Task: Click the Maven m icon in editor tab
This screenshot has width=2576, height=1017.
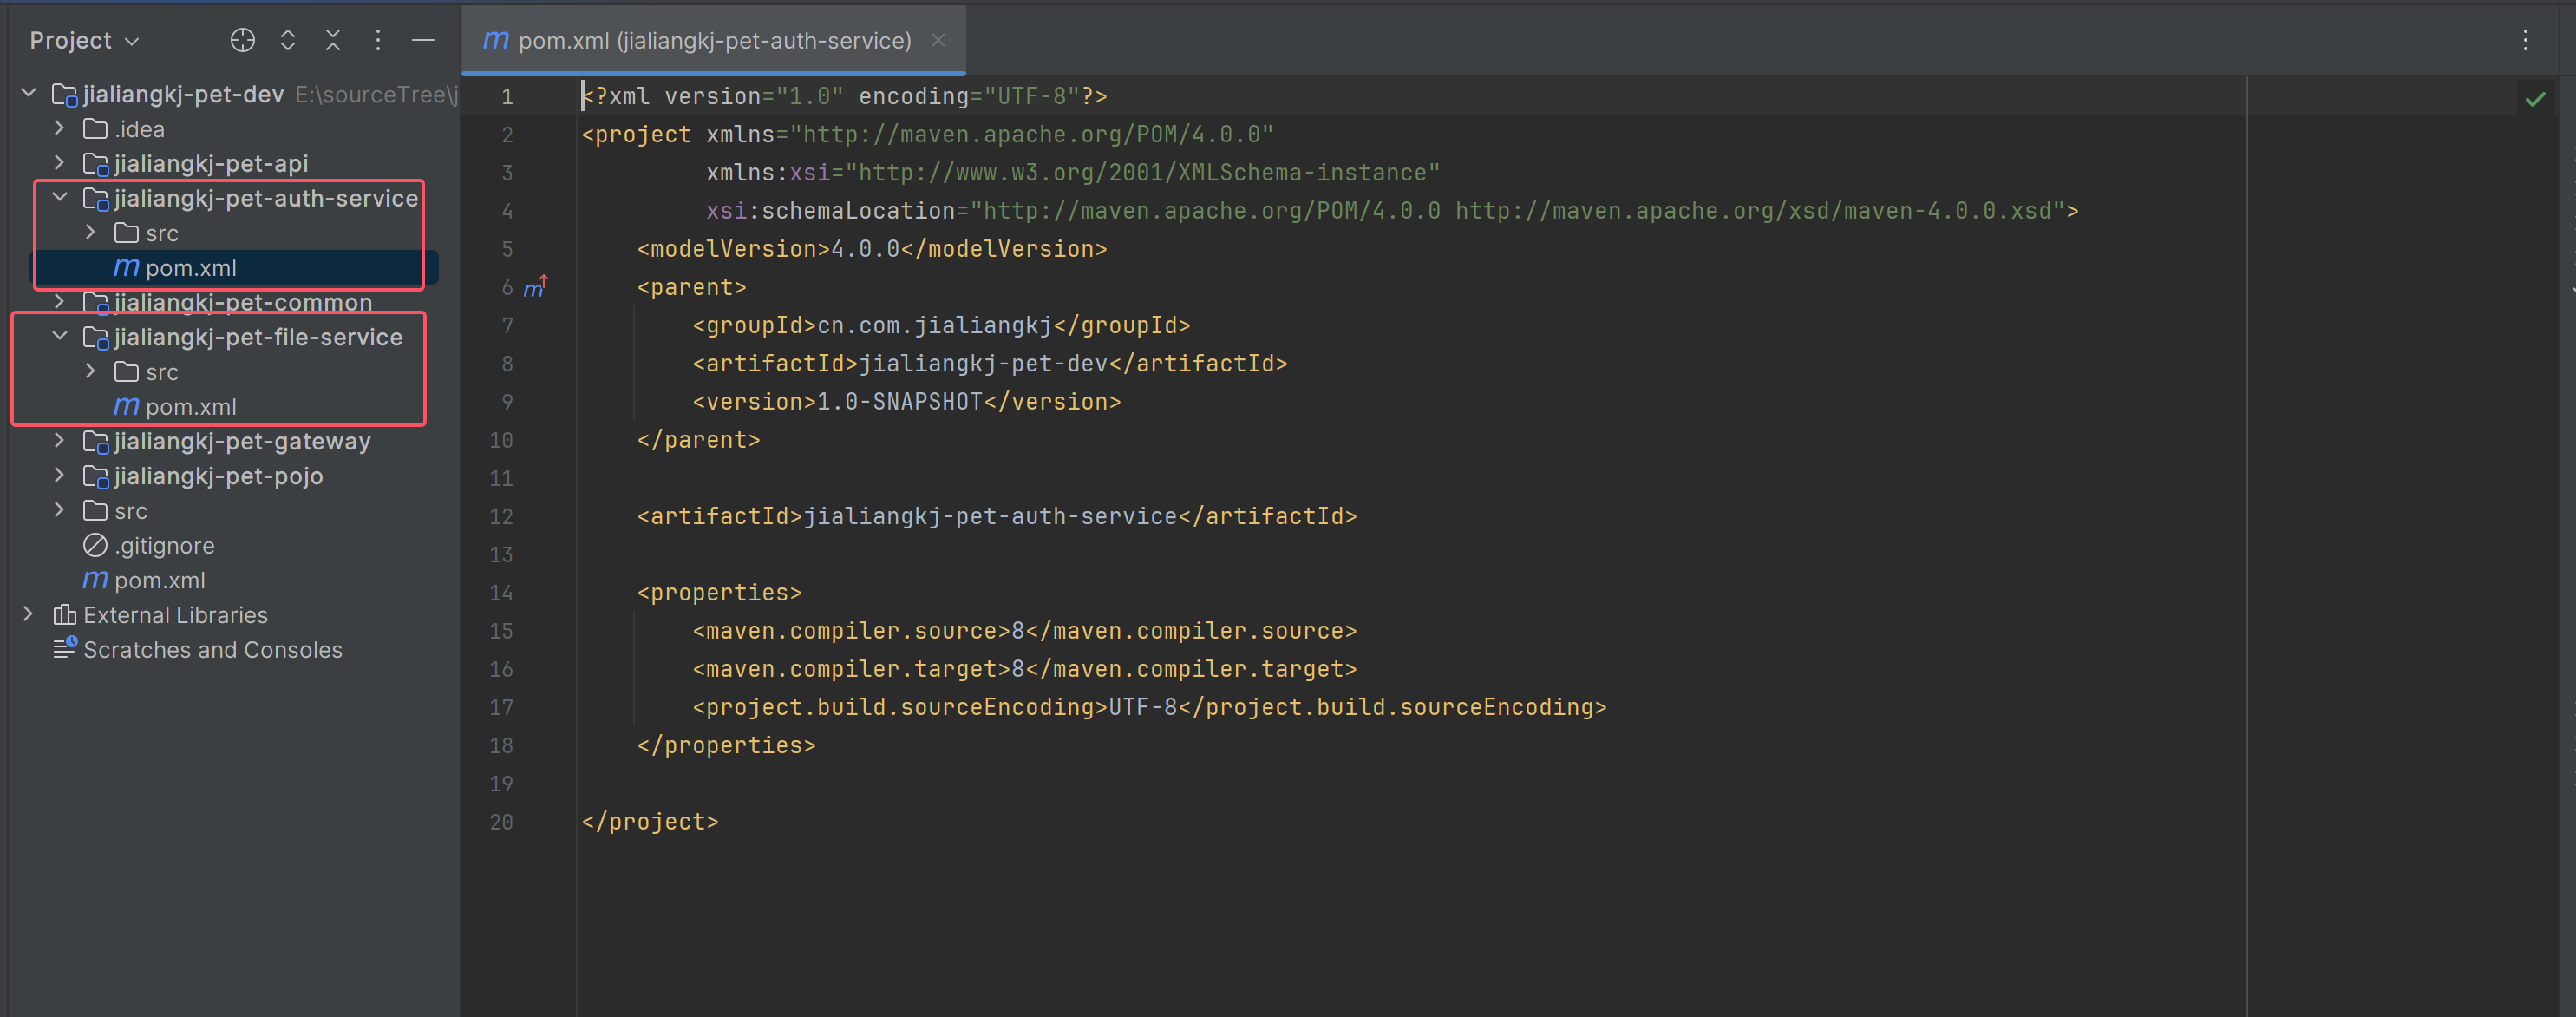Action: (x=496, y=40)
